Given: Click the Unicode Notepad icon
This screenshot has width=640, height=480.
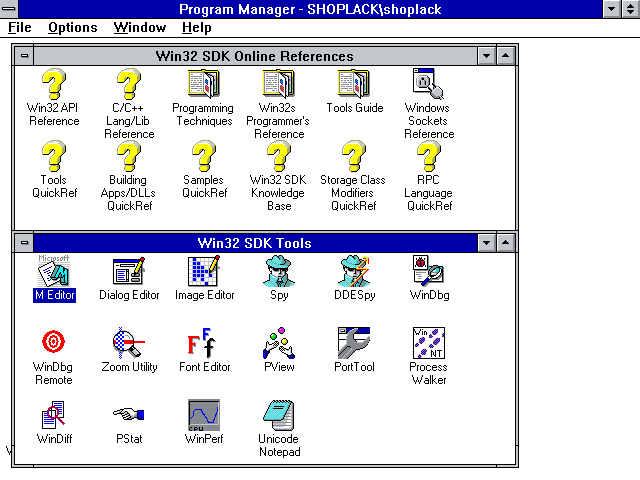Looking at the screenshot, I should coord(279,415).
